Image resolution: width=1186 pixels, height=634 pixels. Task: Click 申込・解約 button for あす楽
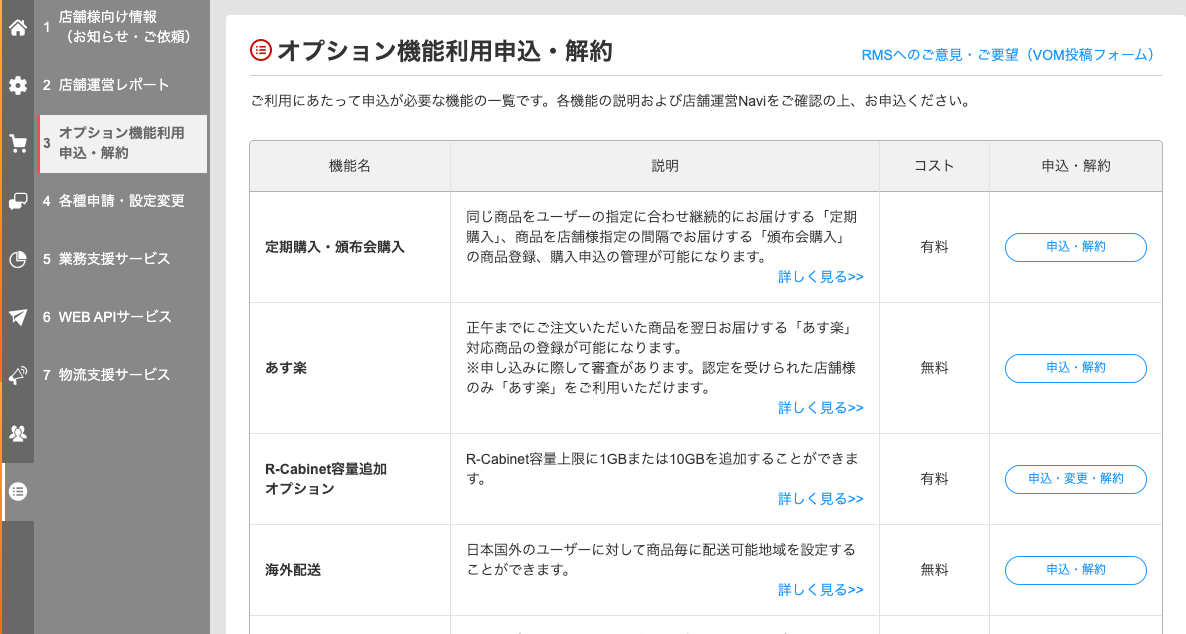coord(1076,368)
